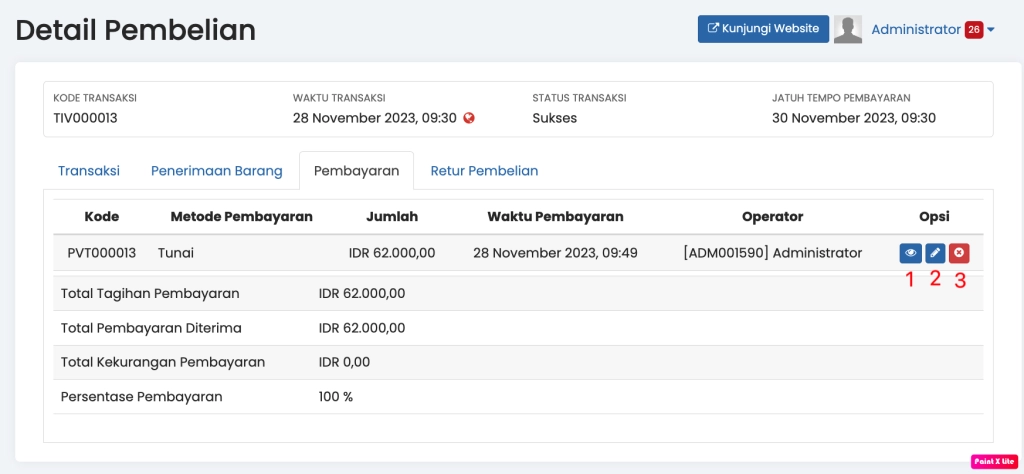Click due date 30 November 2023, 09:30
1024x474 pixels.
point(854,118)
